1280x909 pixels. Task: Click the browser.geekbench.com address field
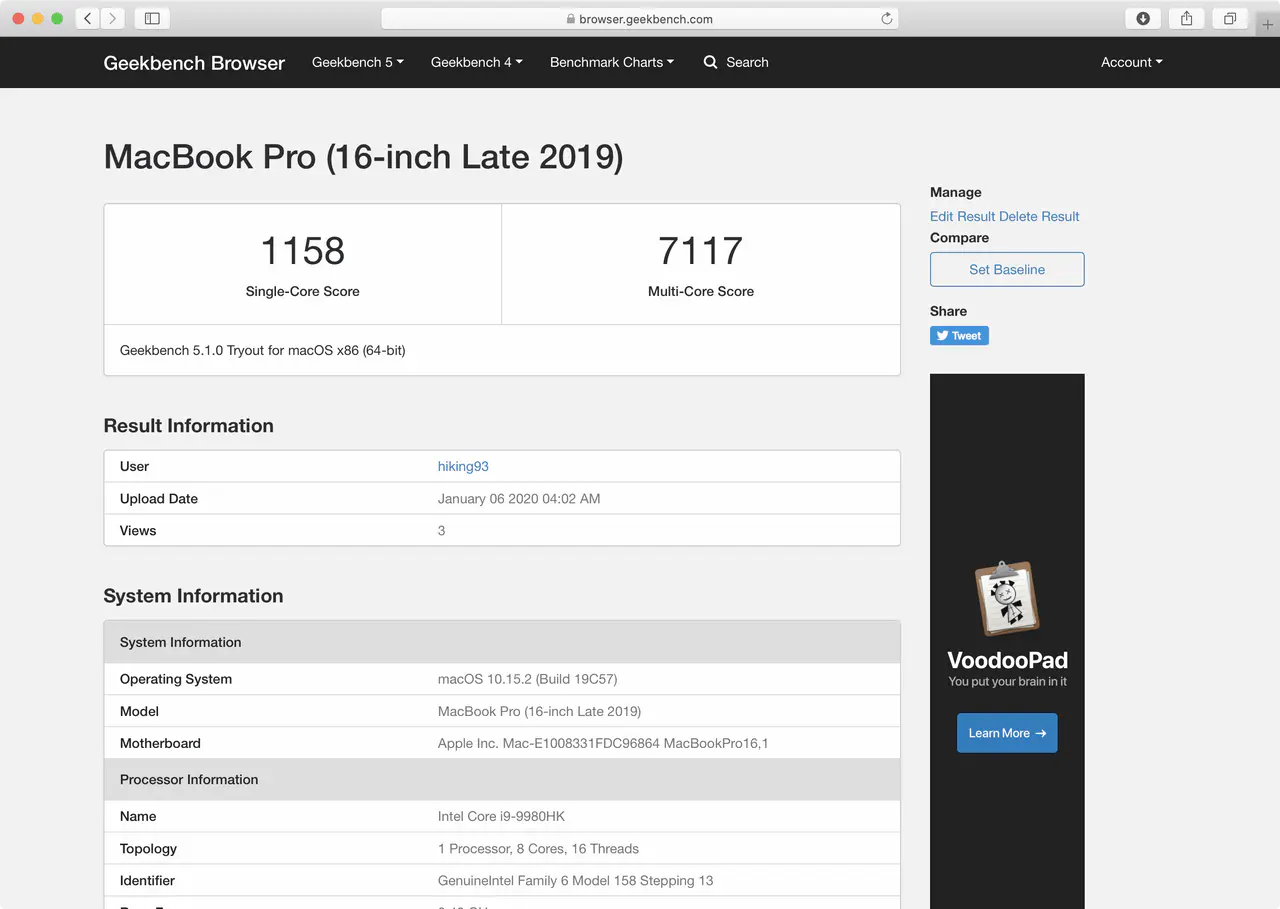point(639,18)
